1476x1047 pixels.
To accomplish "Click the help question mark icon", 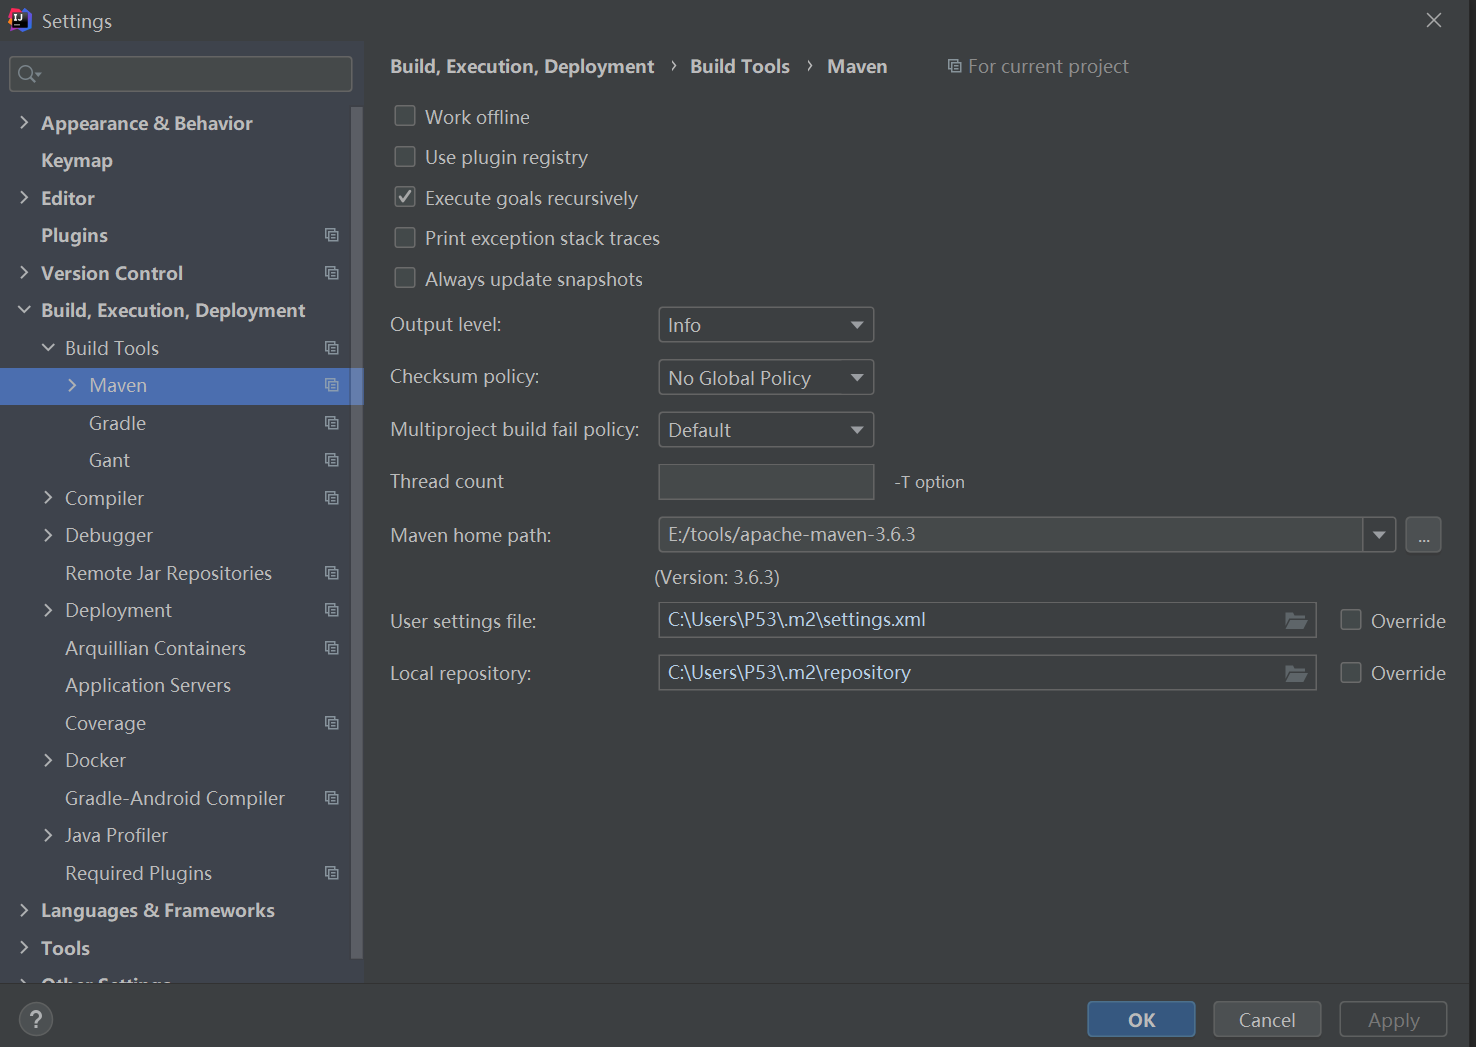I will tap(36, 1019).
